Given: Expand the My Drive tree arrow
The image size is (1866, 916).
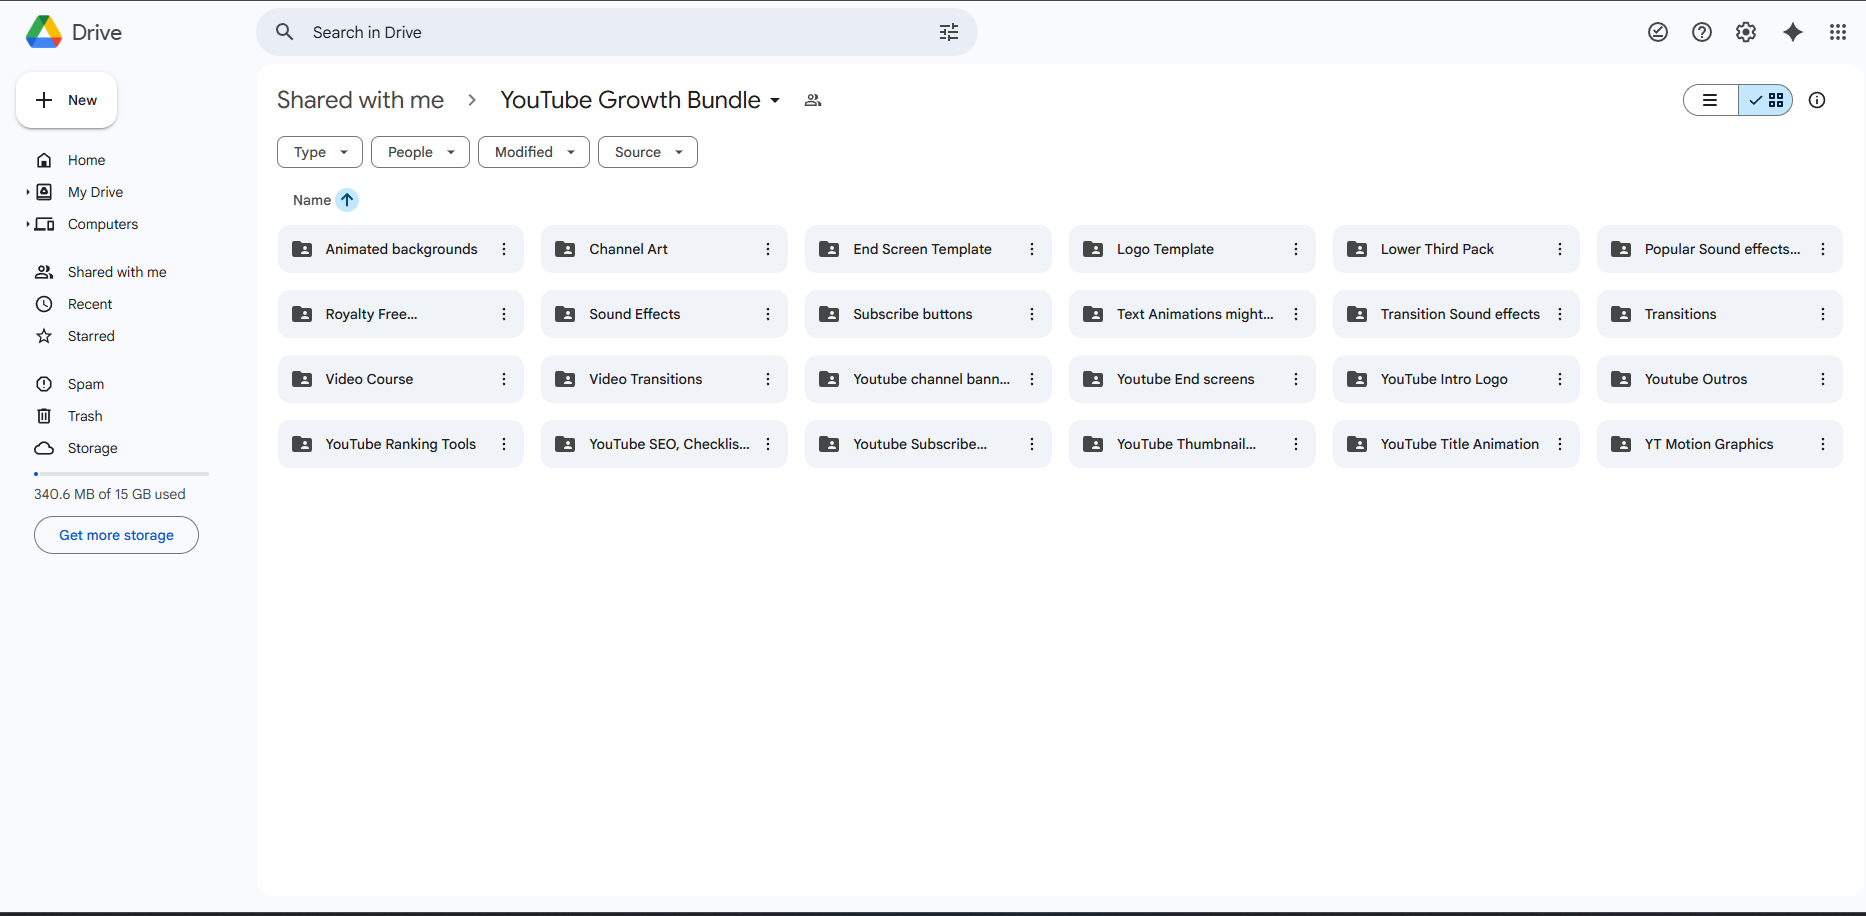Looking at the screenshot, I should pyautogui.click(x=28, y=192).
